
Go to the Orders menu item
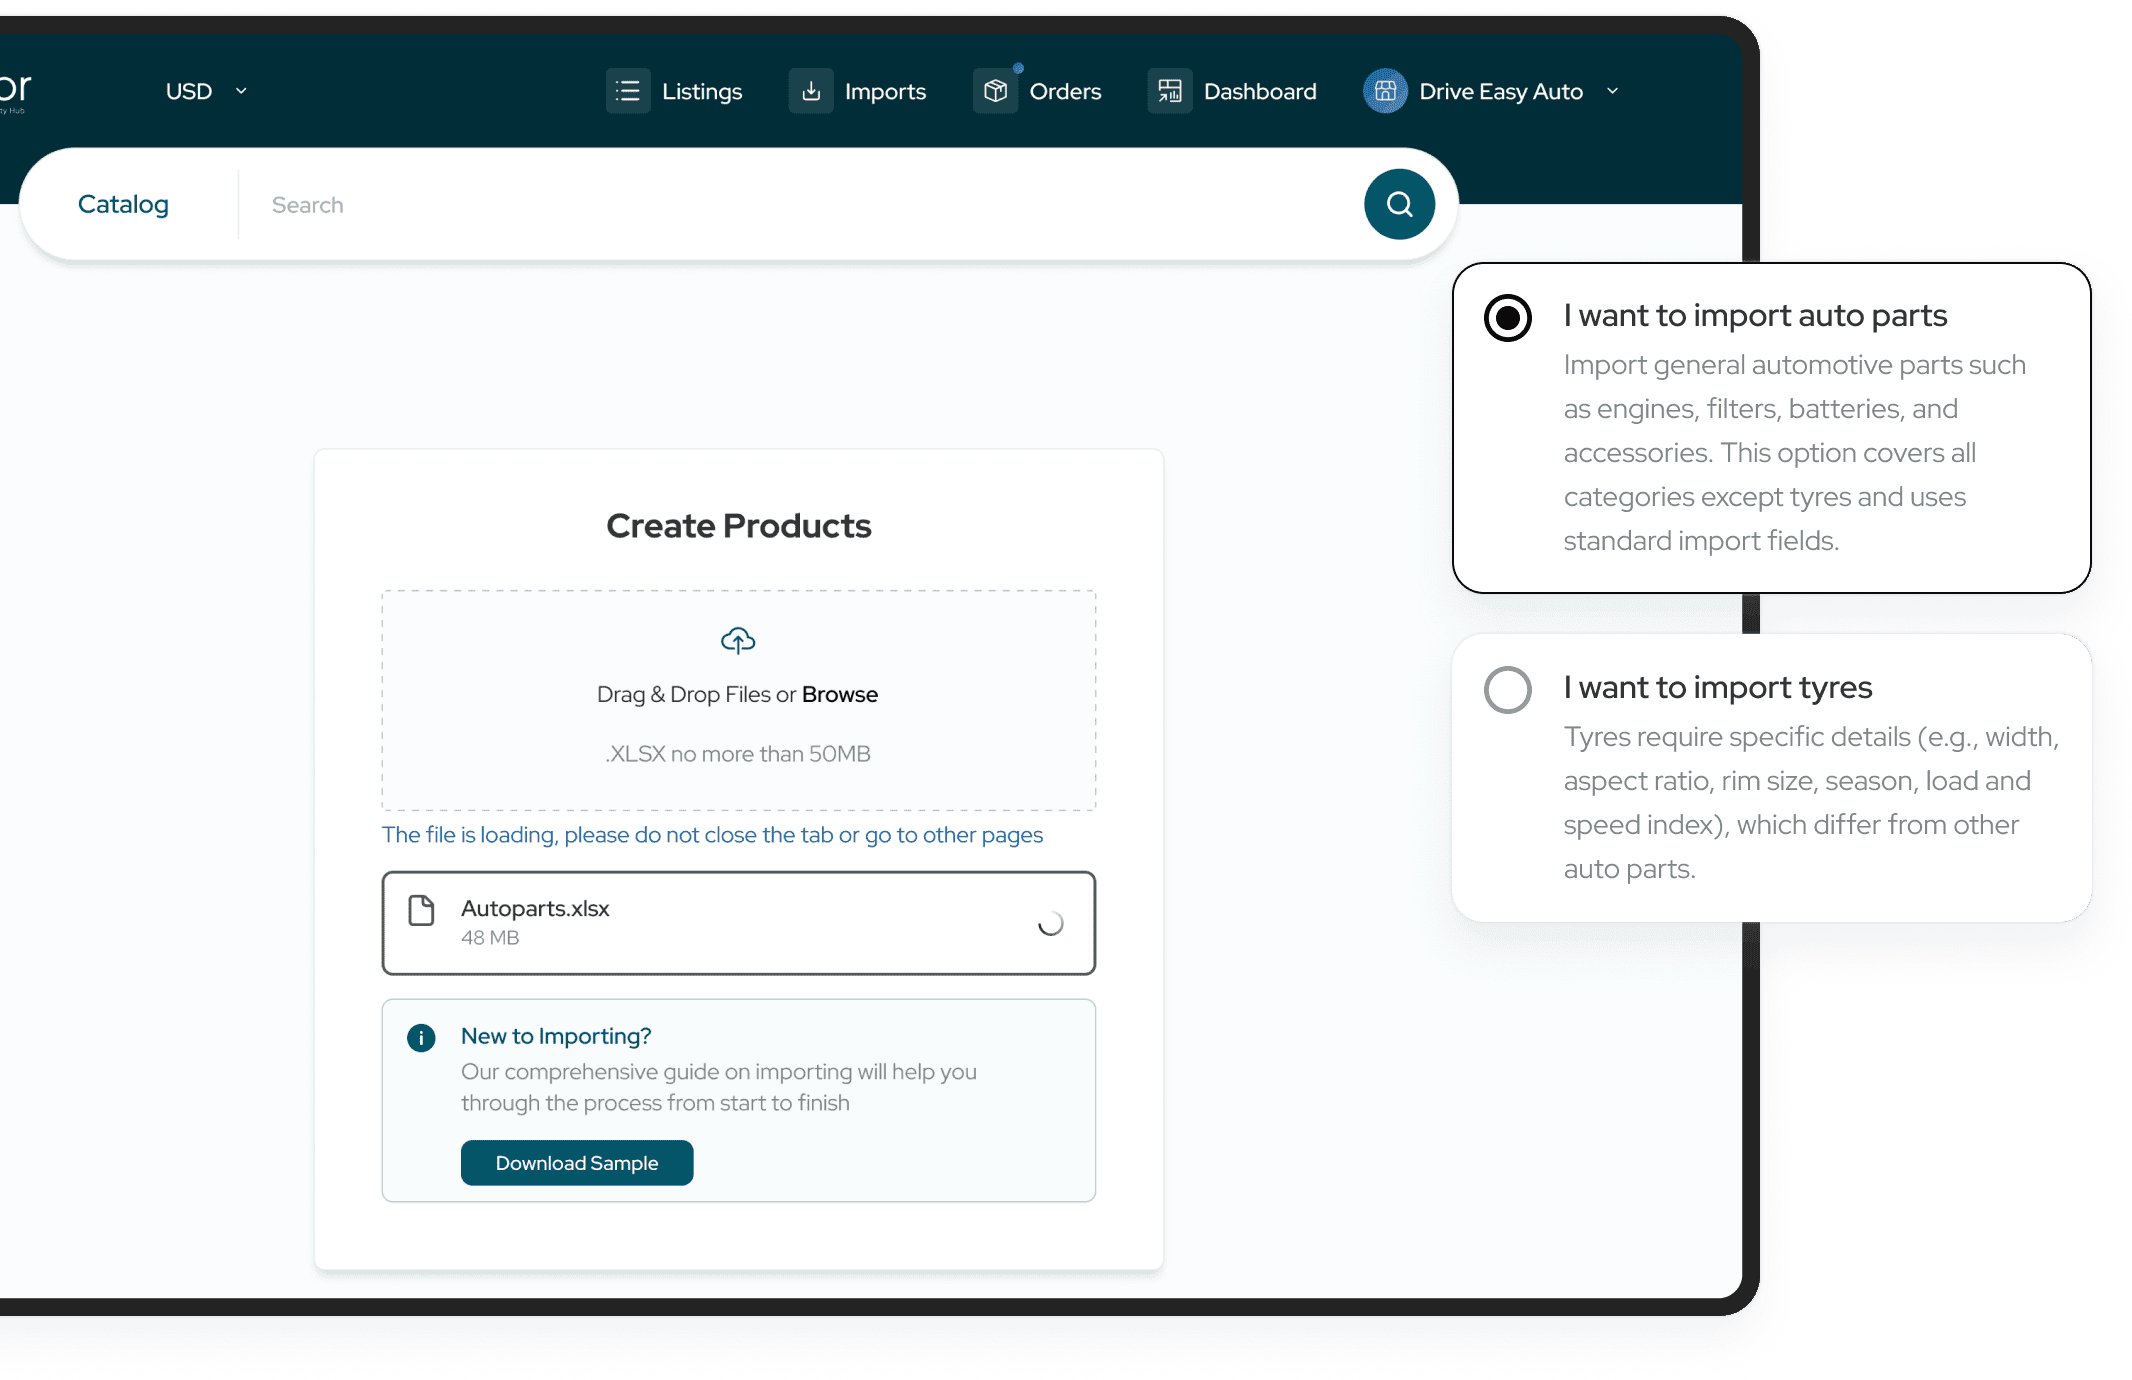(1037, 91)
